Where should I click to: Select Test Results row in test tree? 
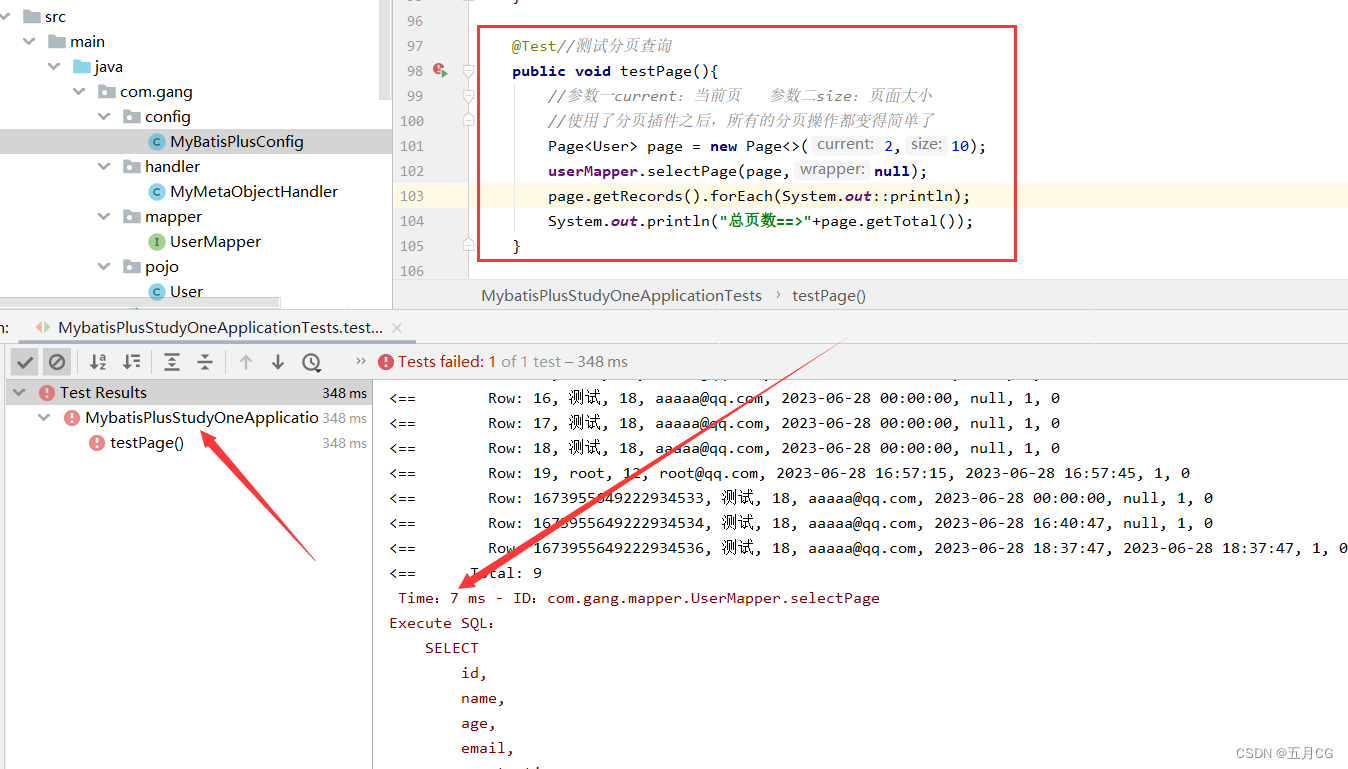[190, 393]
